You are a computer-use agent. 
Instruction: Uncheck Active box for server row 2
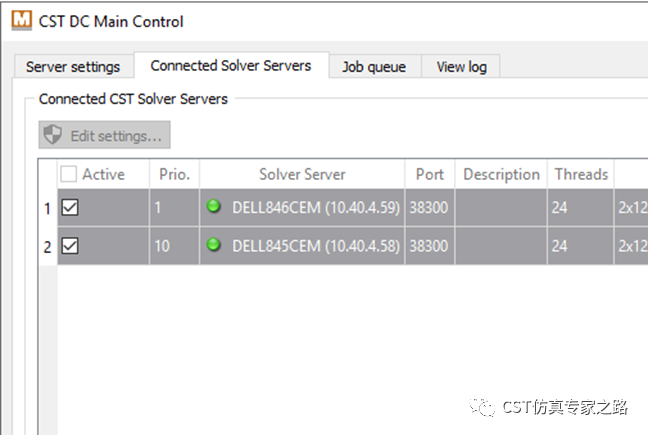coord(70,246)
